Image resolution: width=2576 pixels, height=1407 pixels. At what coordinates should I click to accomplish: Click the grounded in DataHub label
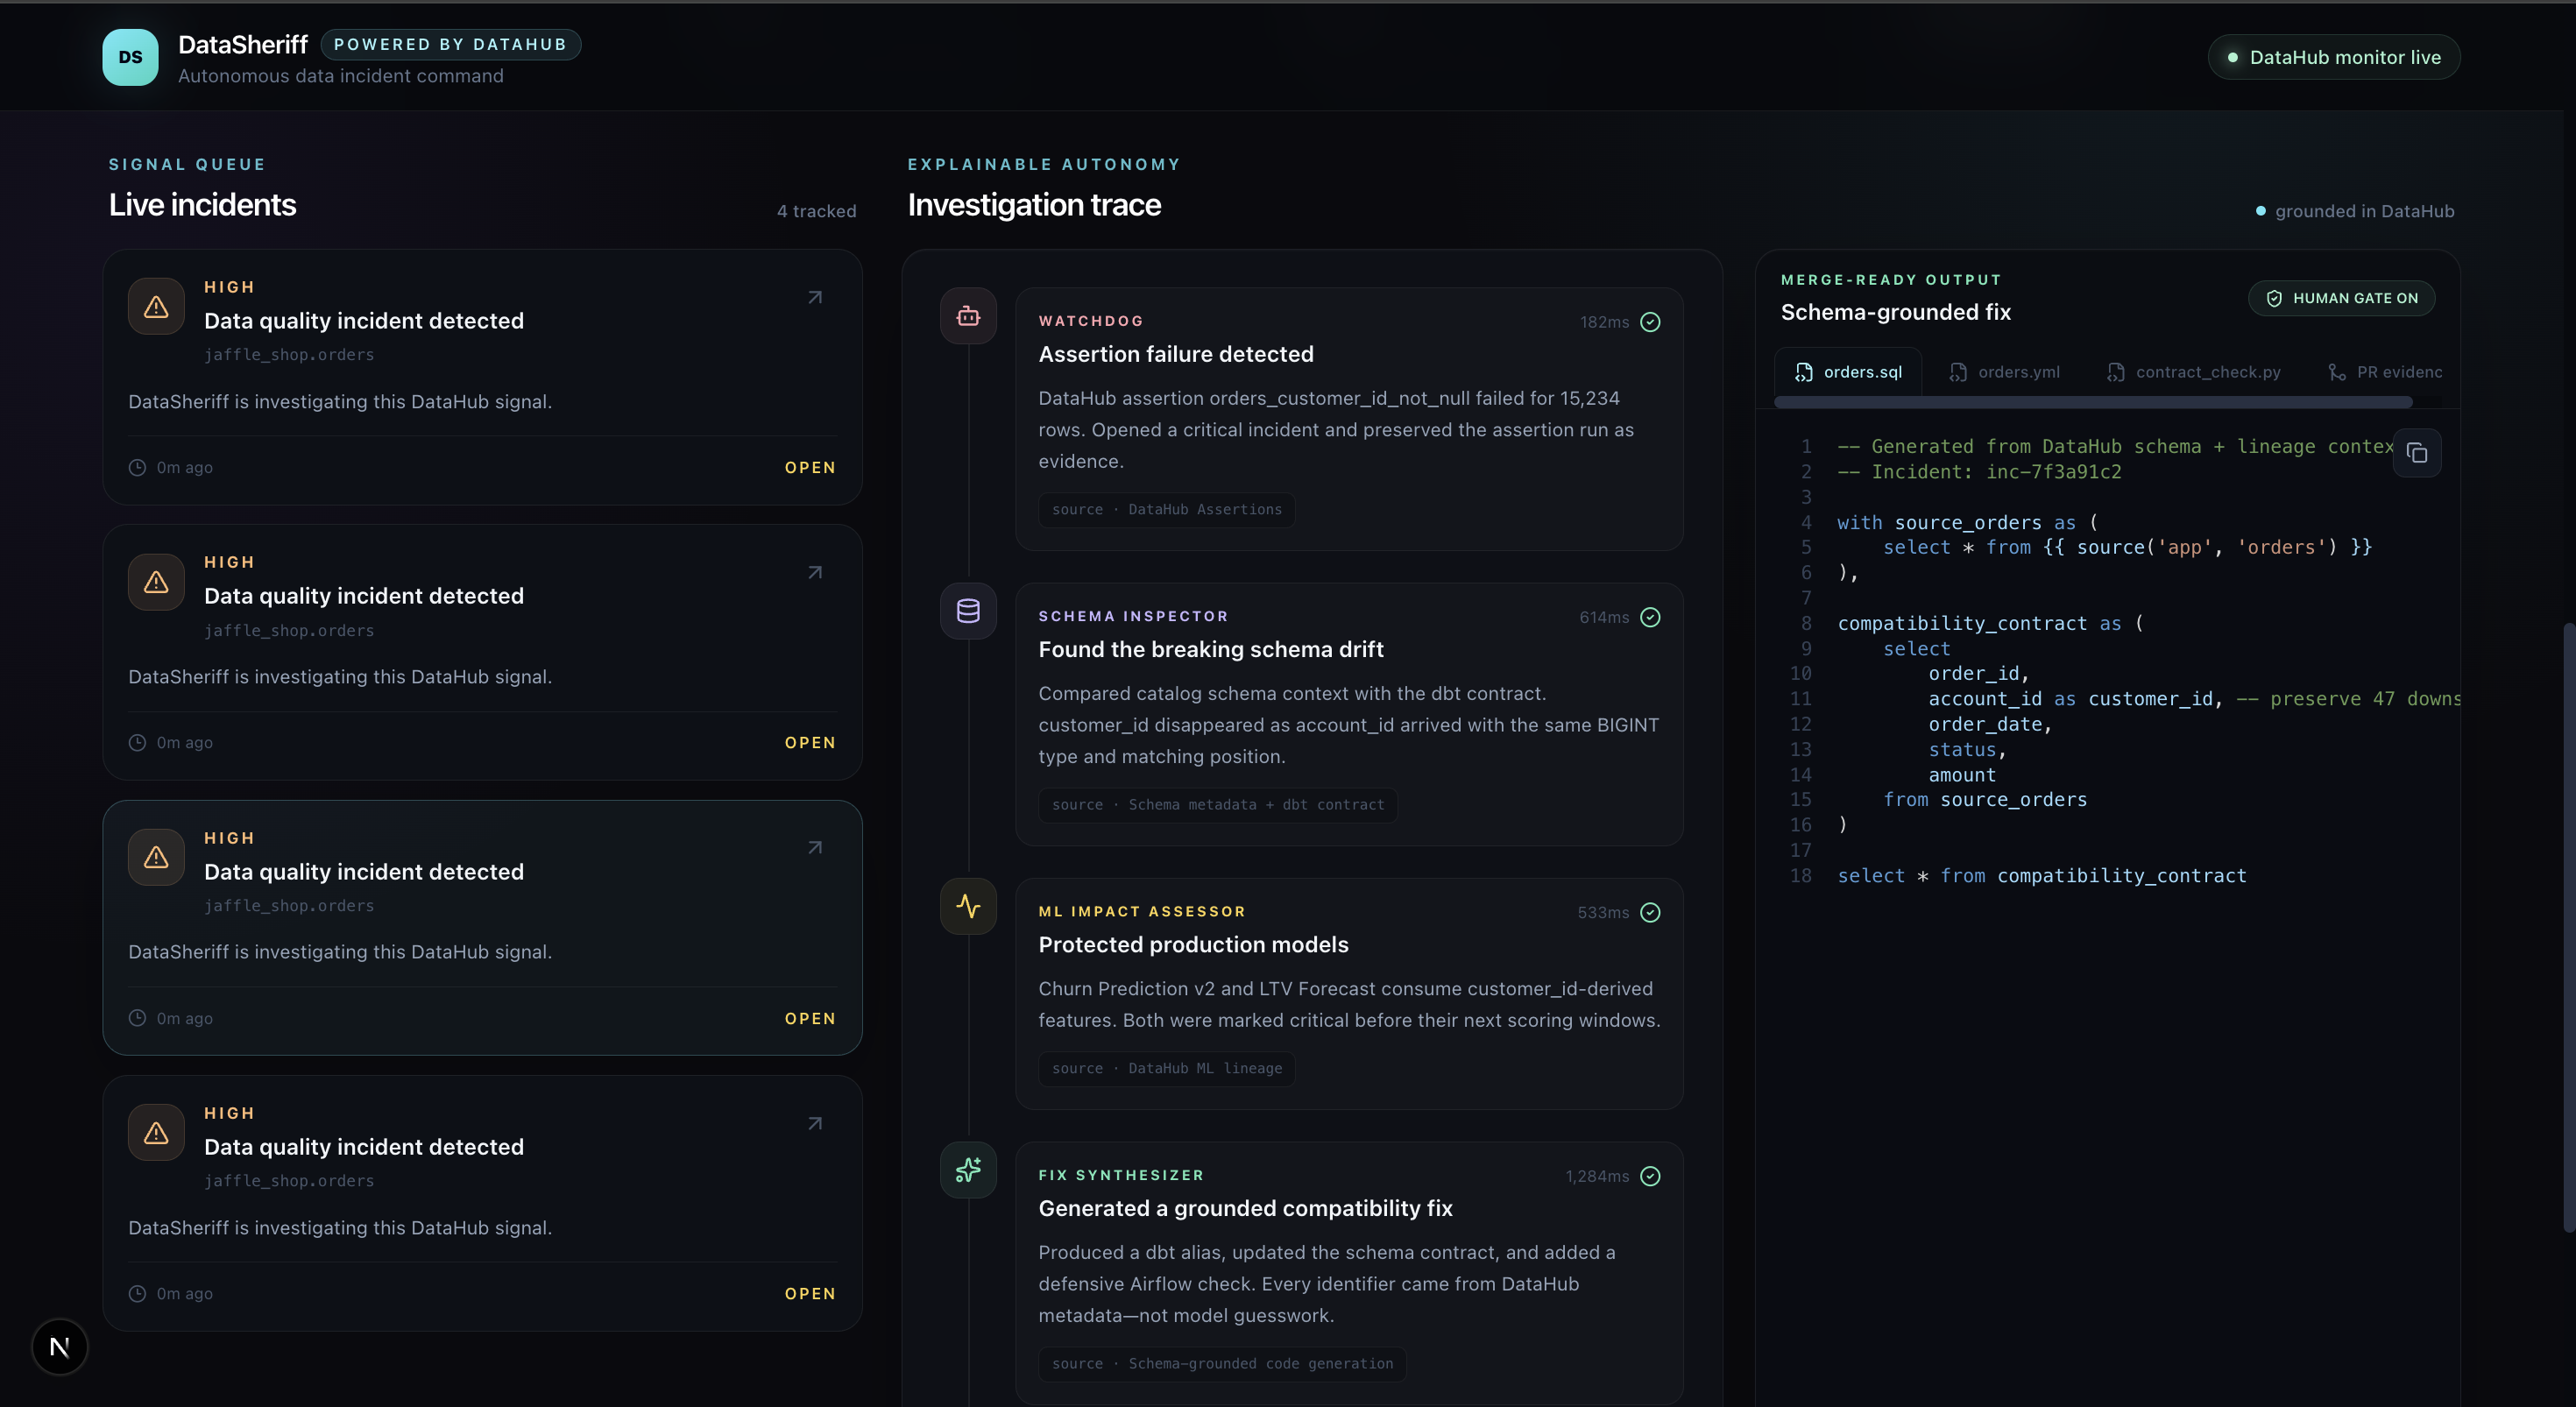pos(2354,211)
